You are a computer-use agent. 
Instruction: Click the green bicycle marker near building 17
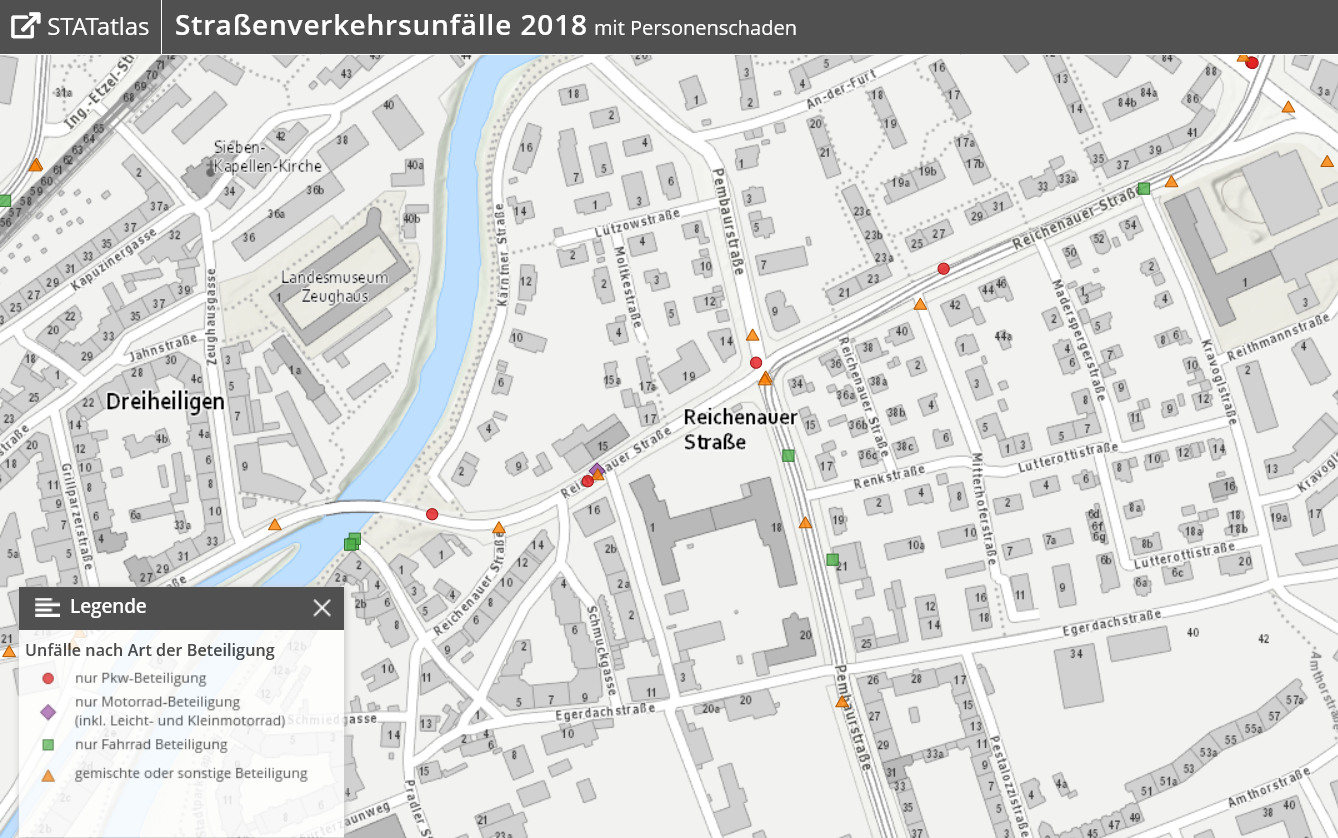[788, 456]
